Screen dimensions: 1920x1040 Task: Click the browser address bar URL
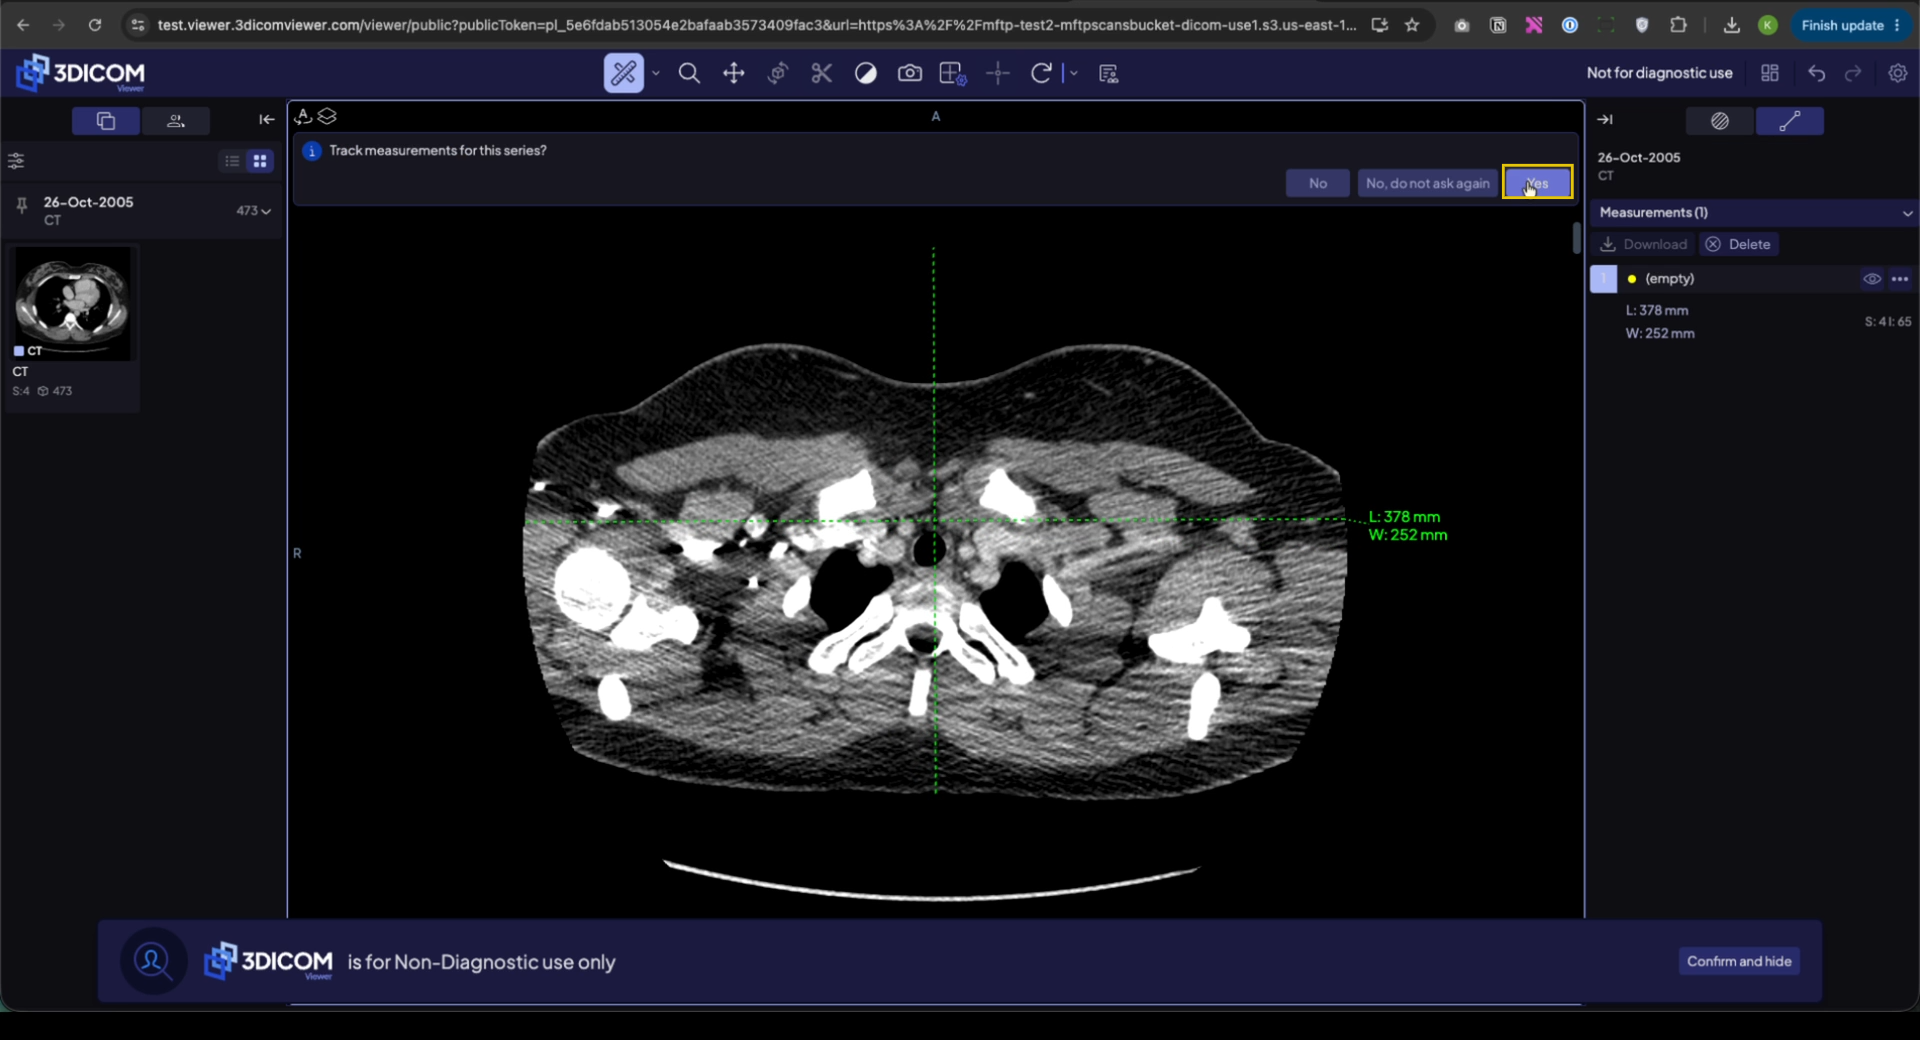(757, 25)
